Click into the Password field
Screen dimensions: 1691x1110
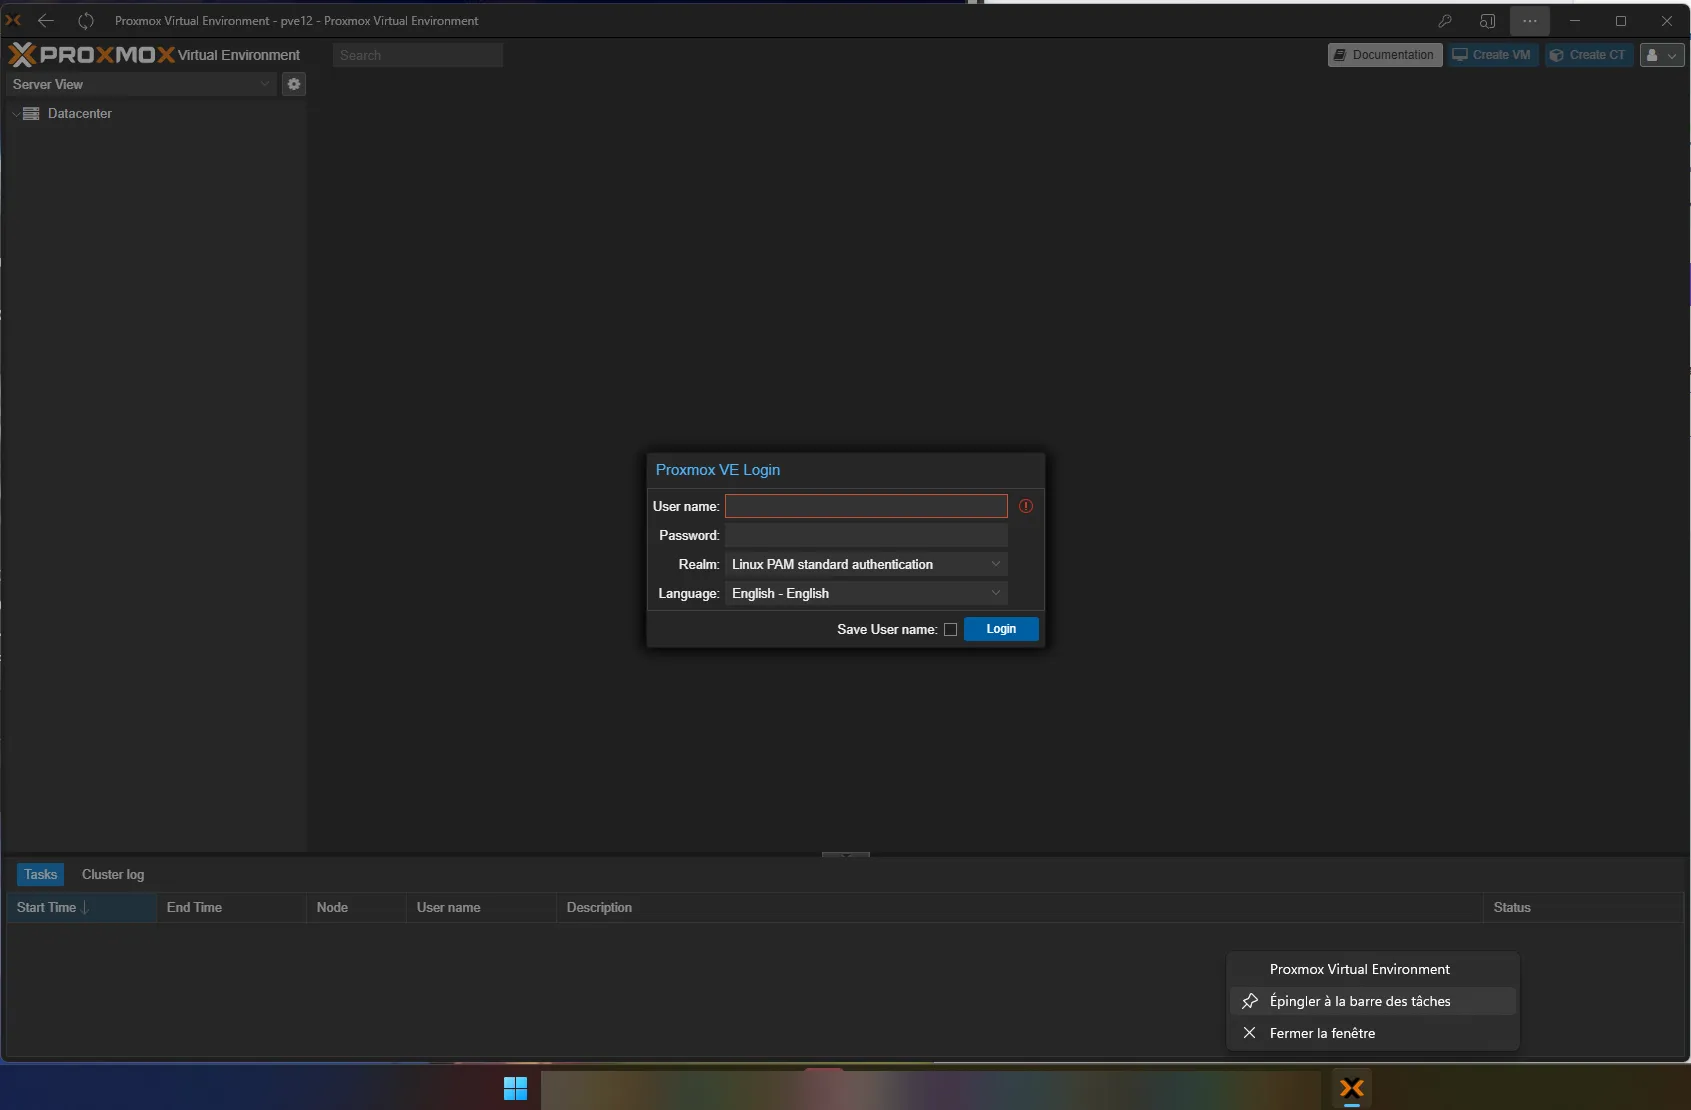[x=865, y=536]
